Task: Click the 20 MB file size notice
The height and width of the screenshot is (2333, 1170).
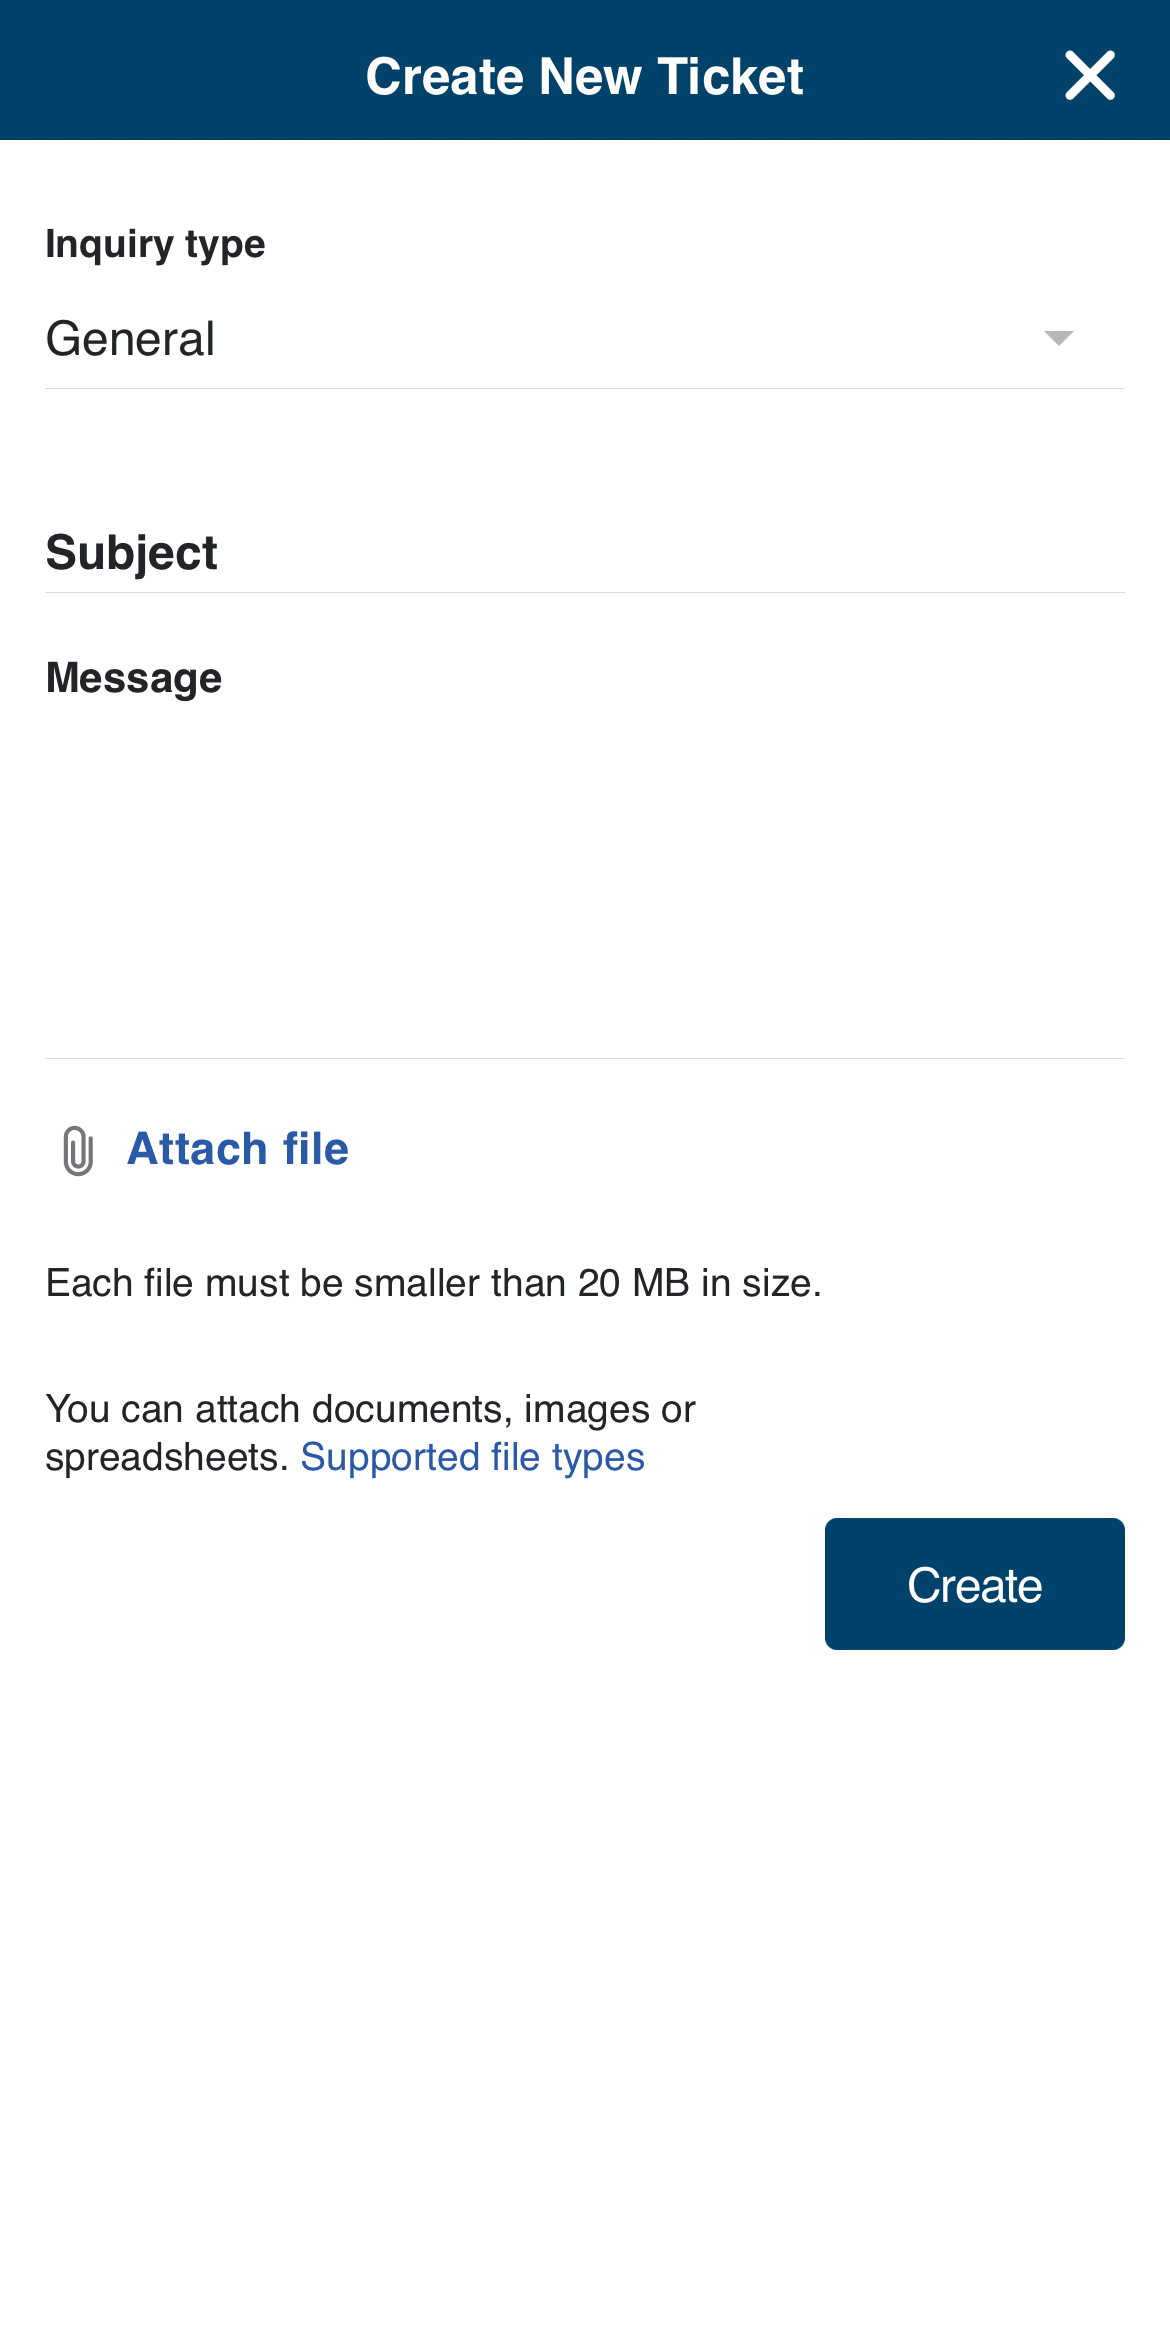Action: click(x=433, y=1283)
